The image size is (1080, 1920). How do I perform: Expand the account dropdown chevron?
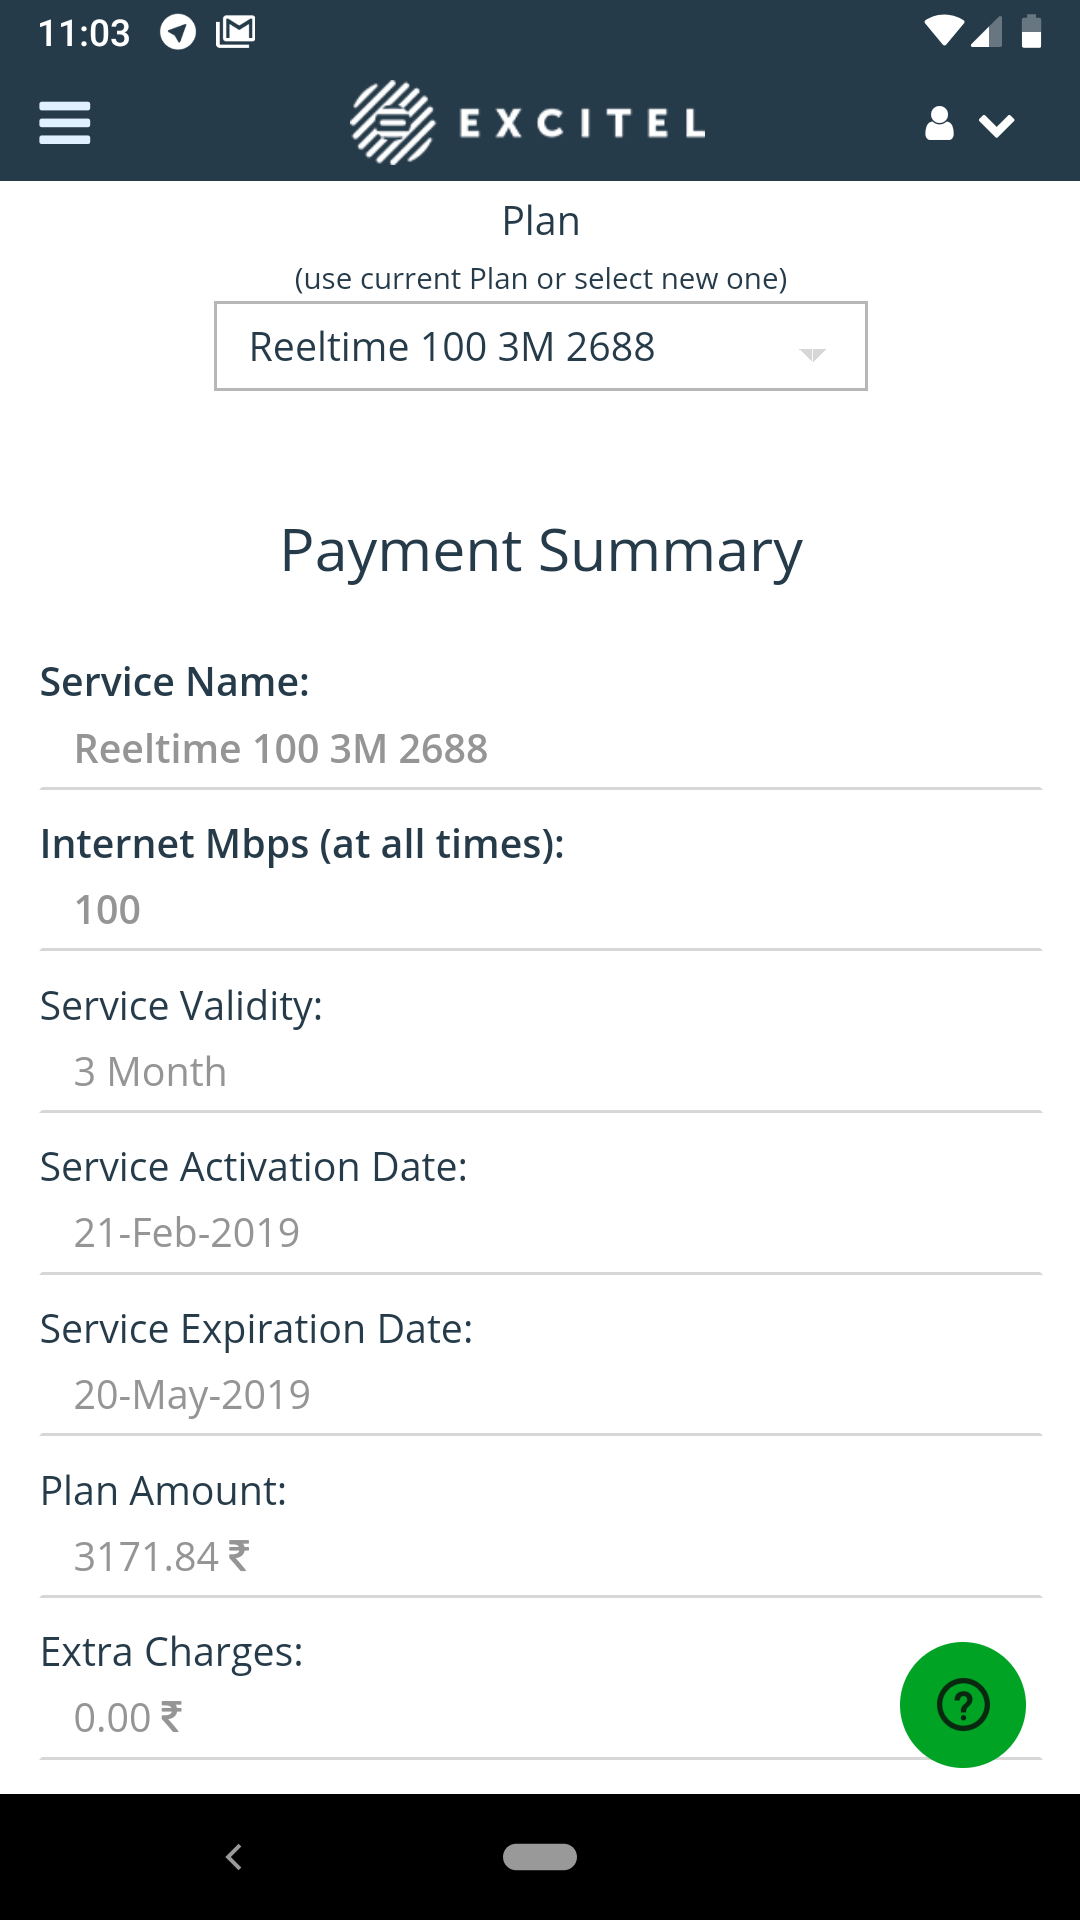pyautogui.click(x=997, y=125)
